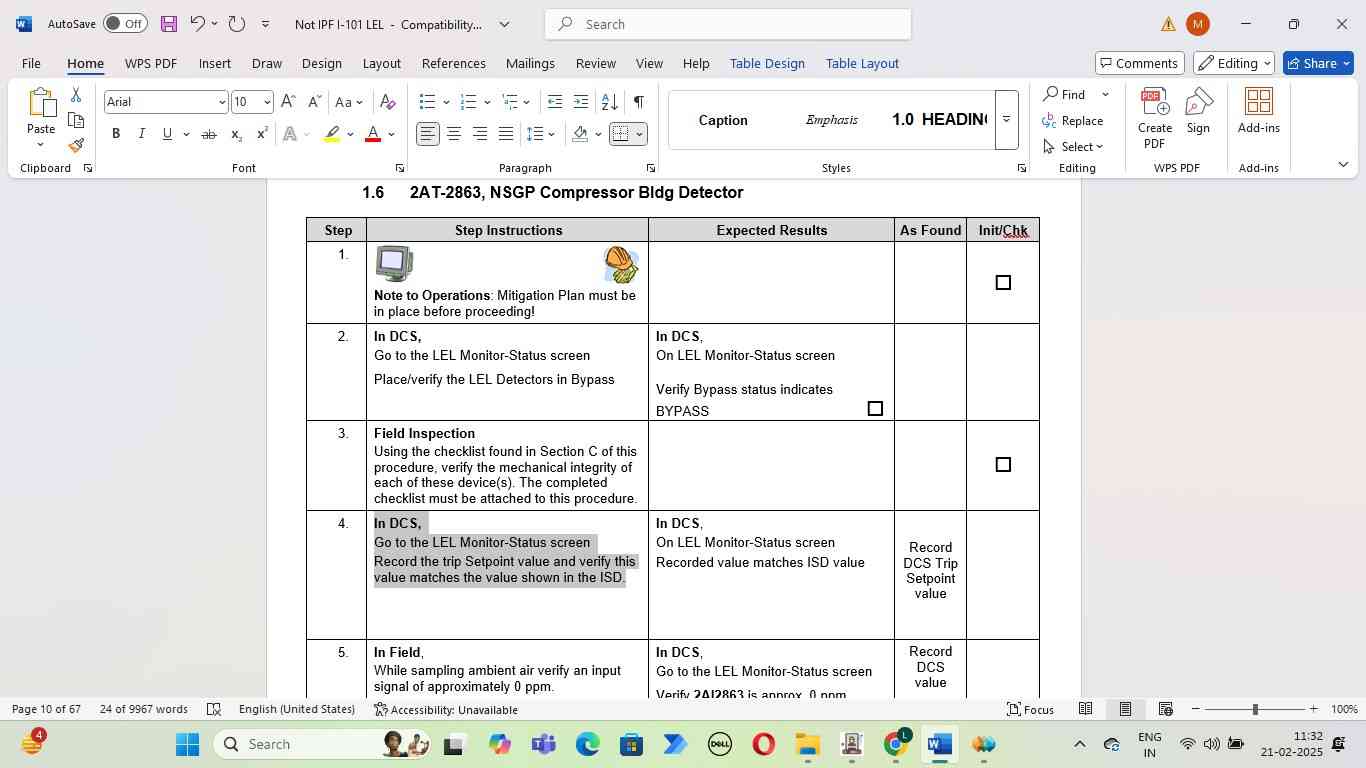Open the text highlight color swatch
This screenshot has height=768, width=1366.
pyautogui.click(x=332, y=134)
